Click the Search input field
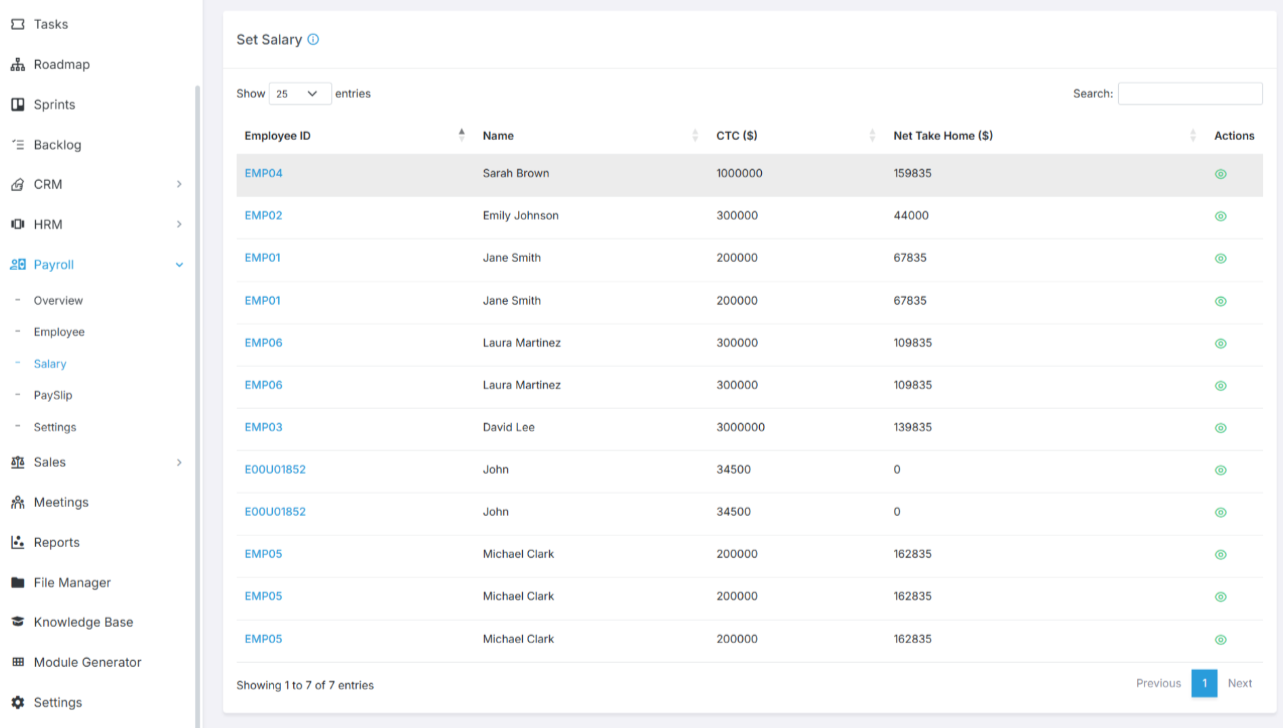1283x728 pixels. tap(1189, 94)
